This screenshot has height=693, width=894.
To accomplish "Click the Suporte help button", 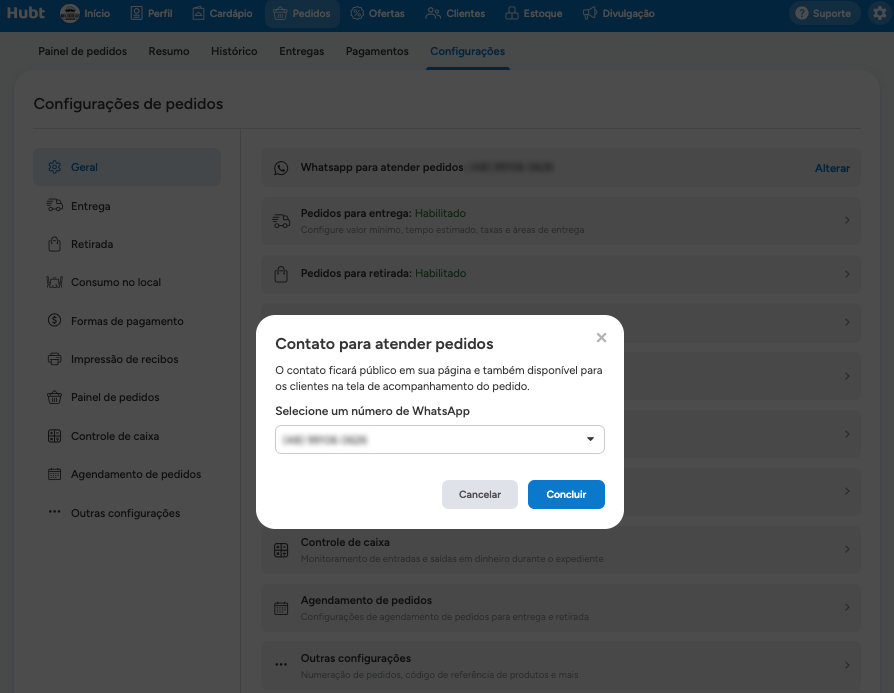I will click(823, 13).
